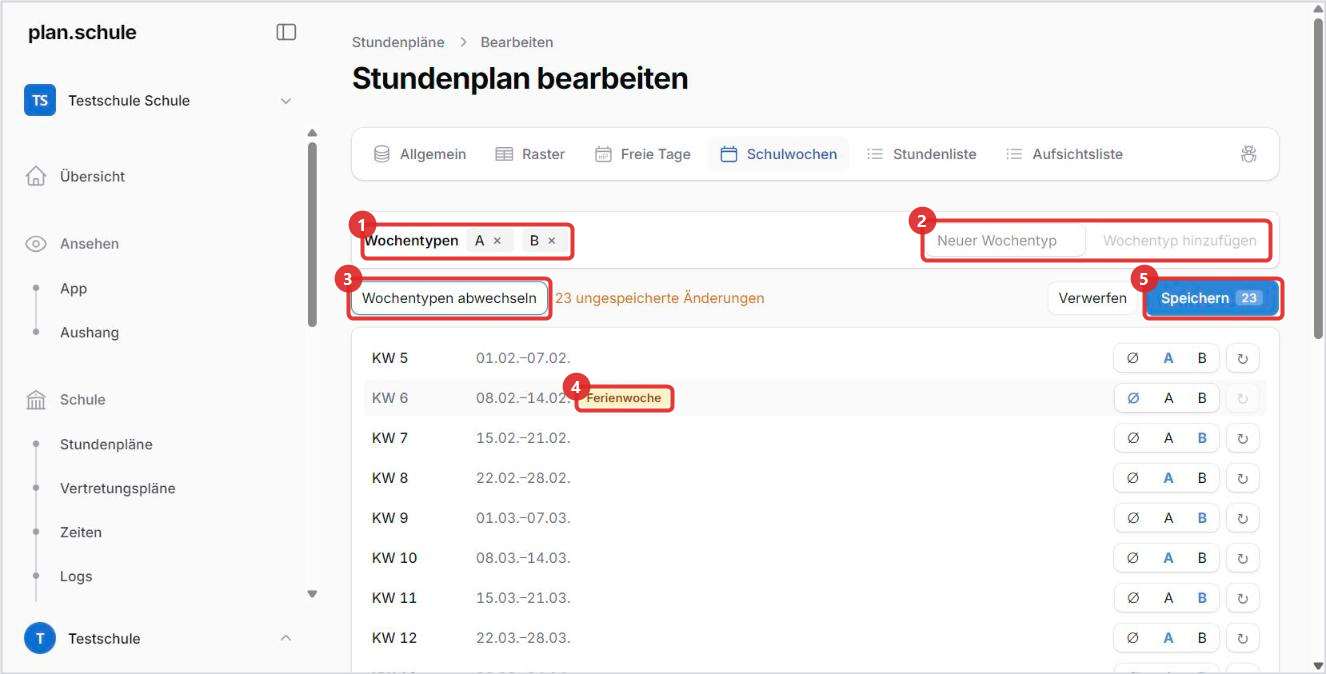Go to Stundenpläne breadcrumb link

pyautogui.click(x=398, y=42)
